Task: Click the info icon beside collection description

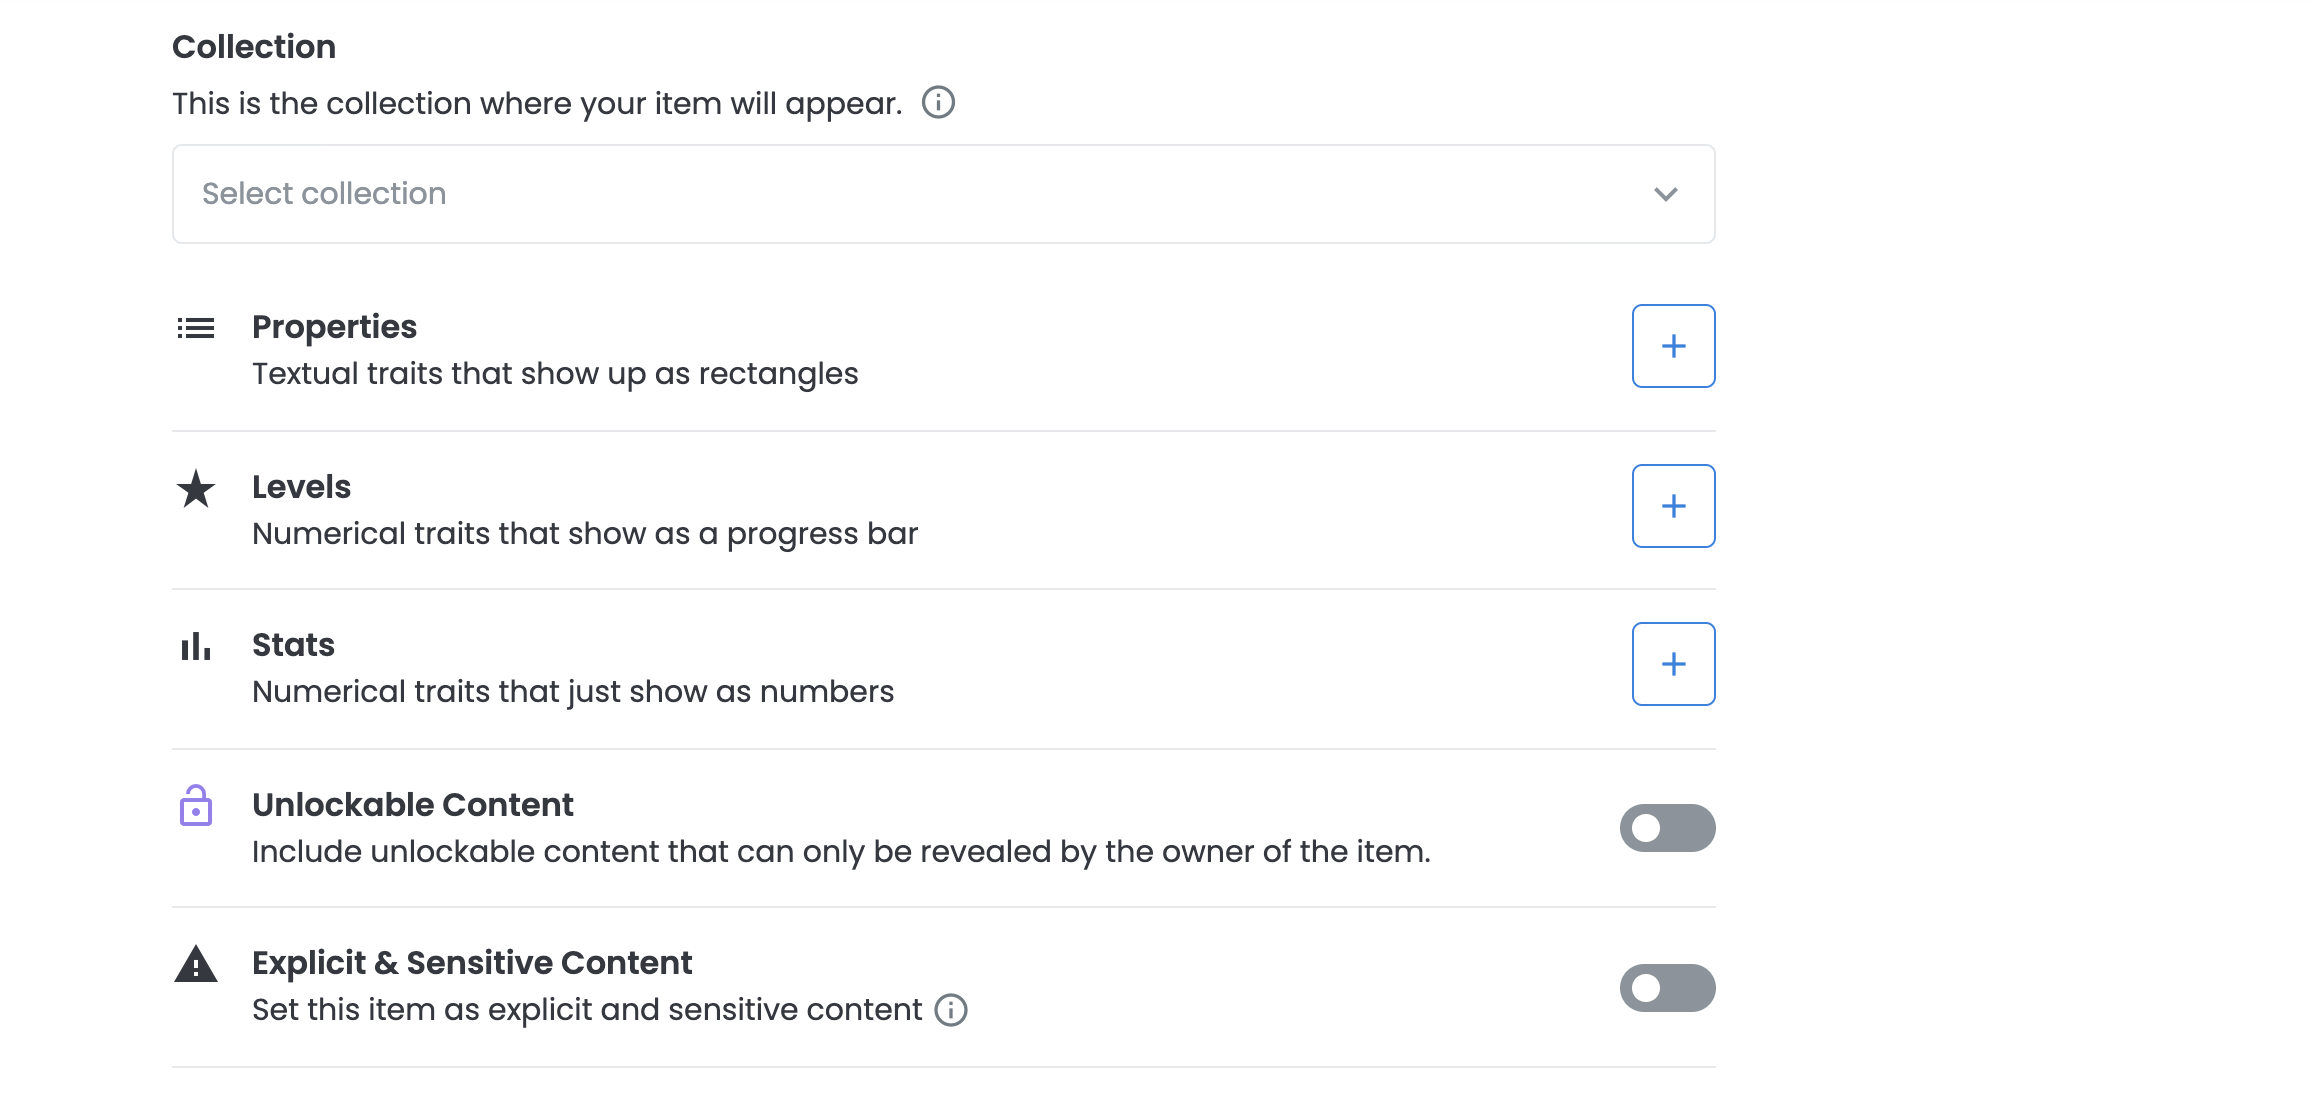Action: tap(938, 102)
